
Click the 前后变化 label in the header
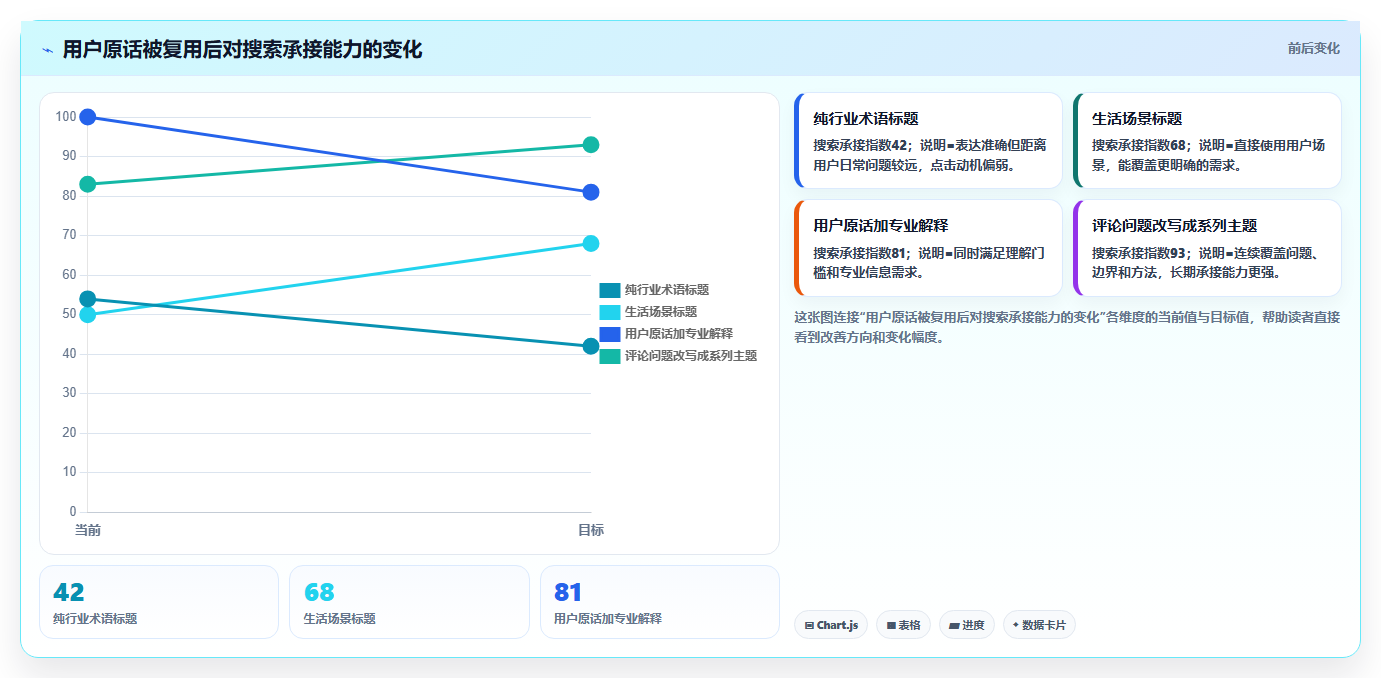[x=1313, y=48]
